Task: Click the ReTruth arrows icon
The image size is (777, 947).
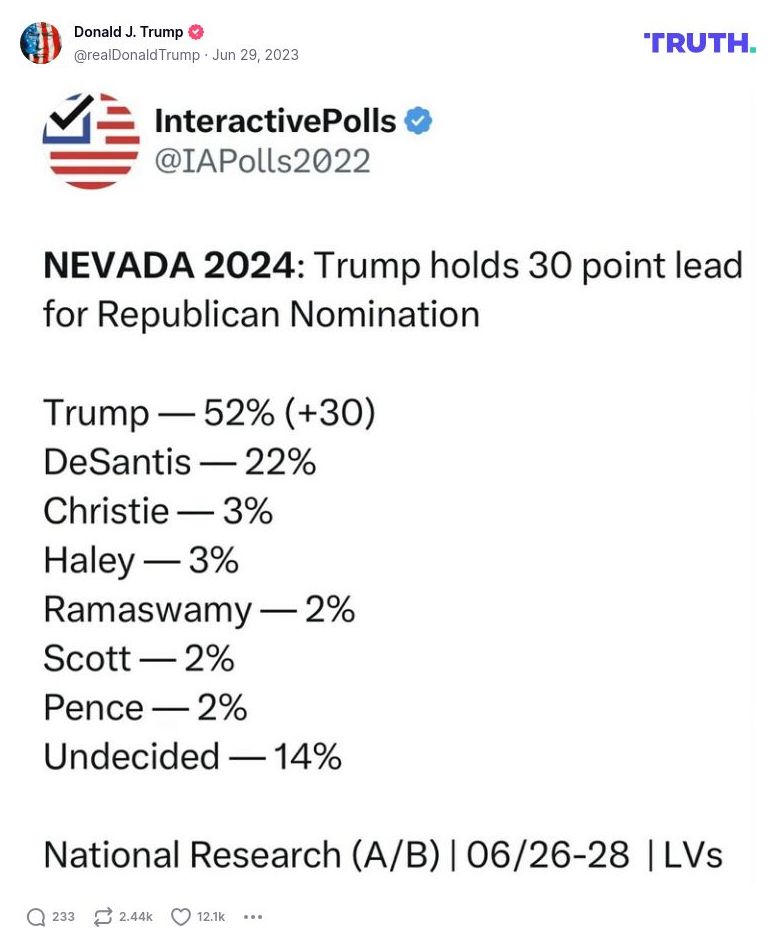Action: 103,917
